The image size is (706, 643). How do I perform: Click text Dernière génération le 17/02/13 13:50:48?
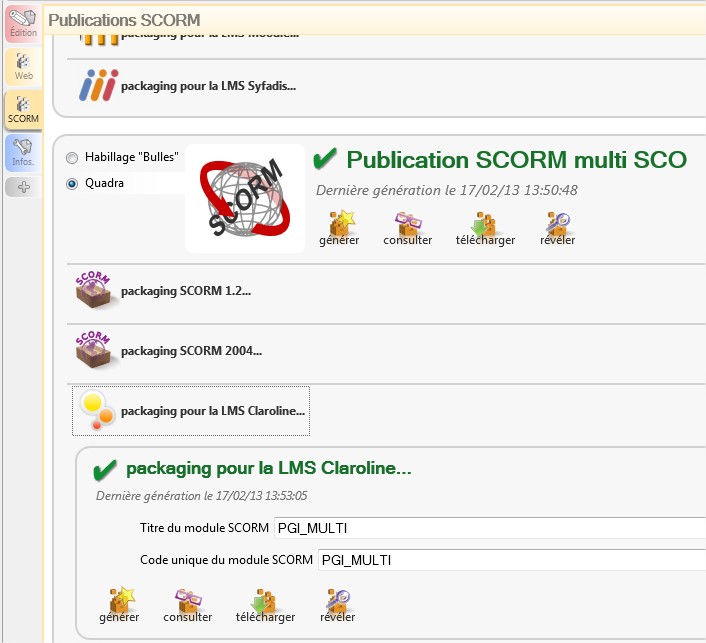point(447,190)
